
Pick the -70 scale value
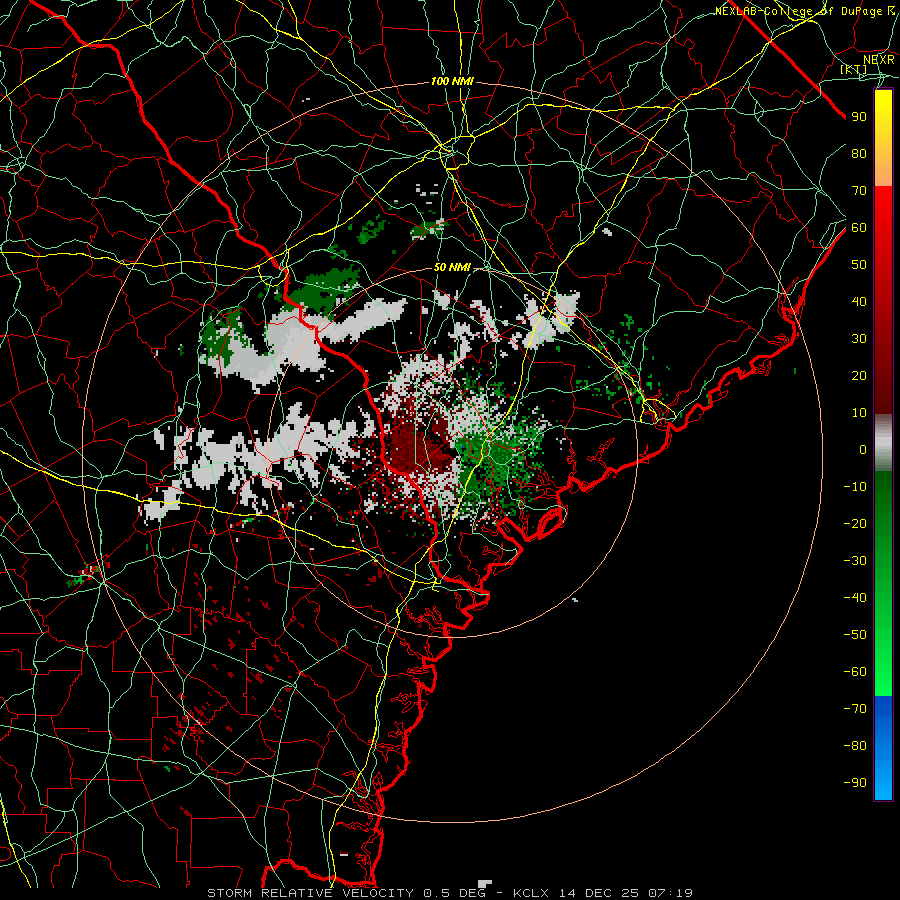coord(855,708)
